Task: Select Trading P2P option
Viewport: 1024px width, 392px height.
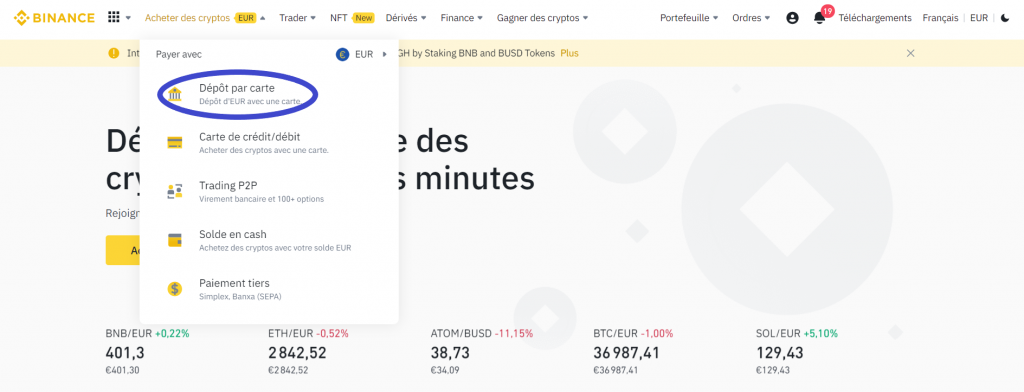Action: tap(268, 191)
